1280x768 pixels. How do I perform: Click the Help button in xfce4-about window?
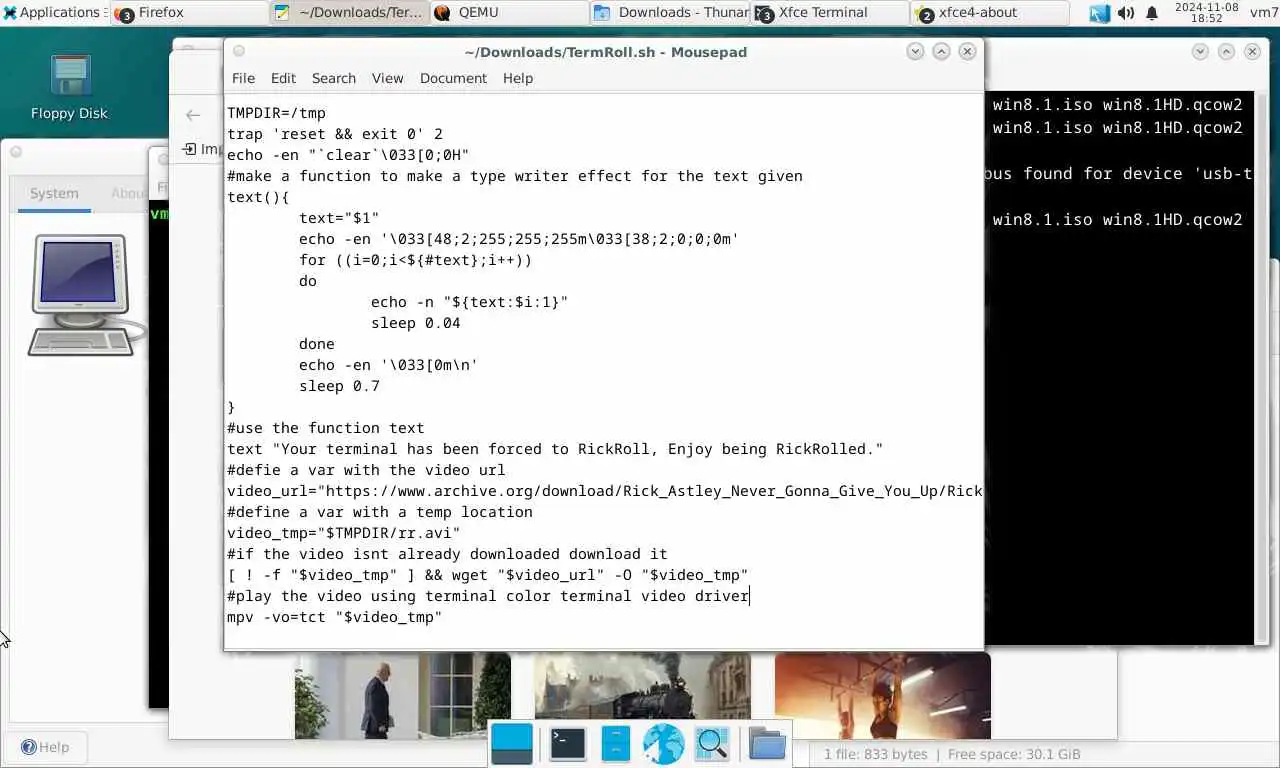46,747
